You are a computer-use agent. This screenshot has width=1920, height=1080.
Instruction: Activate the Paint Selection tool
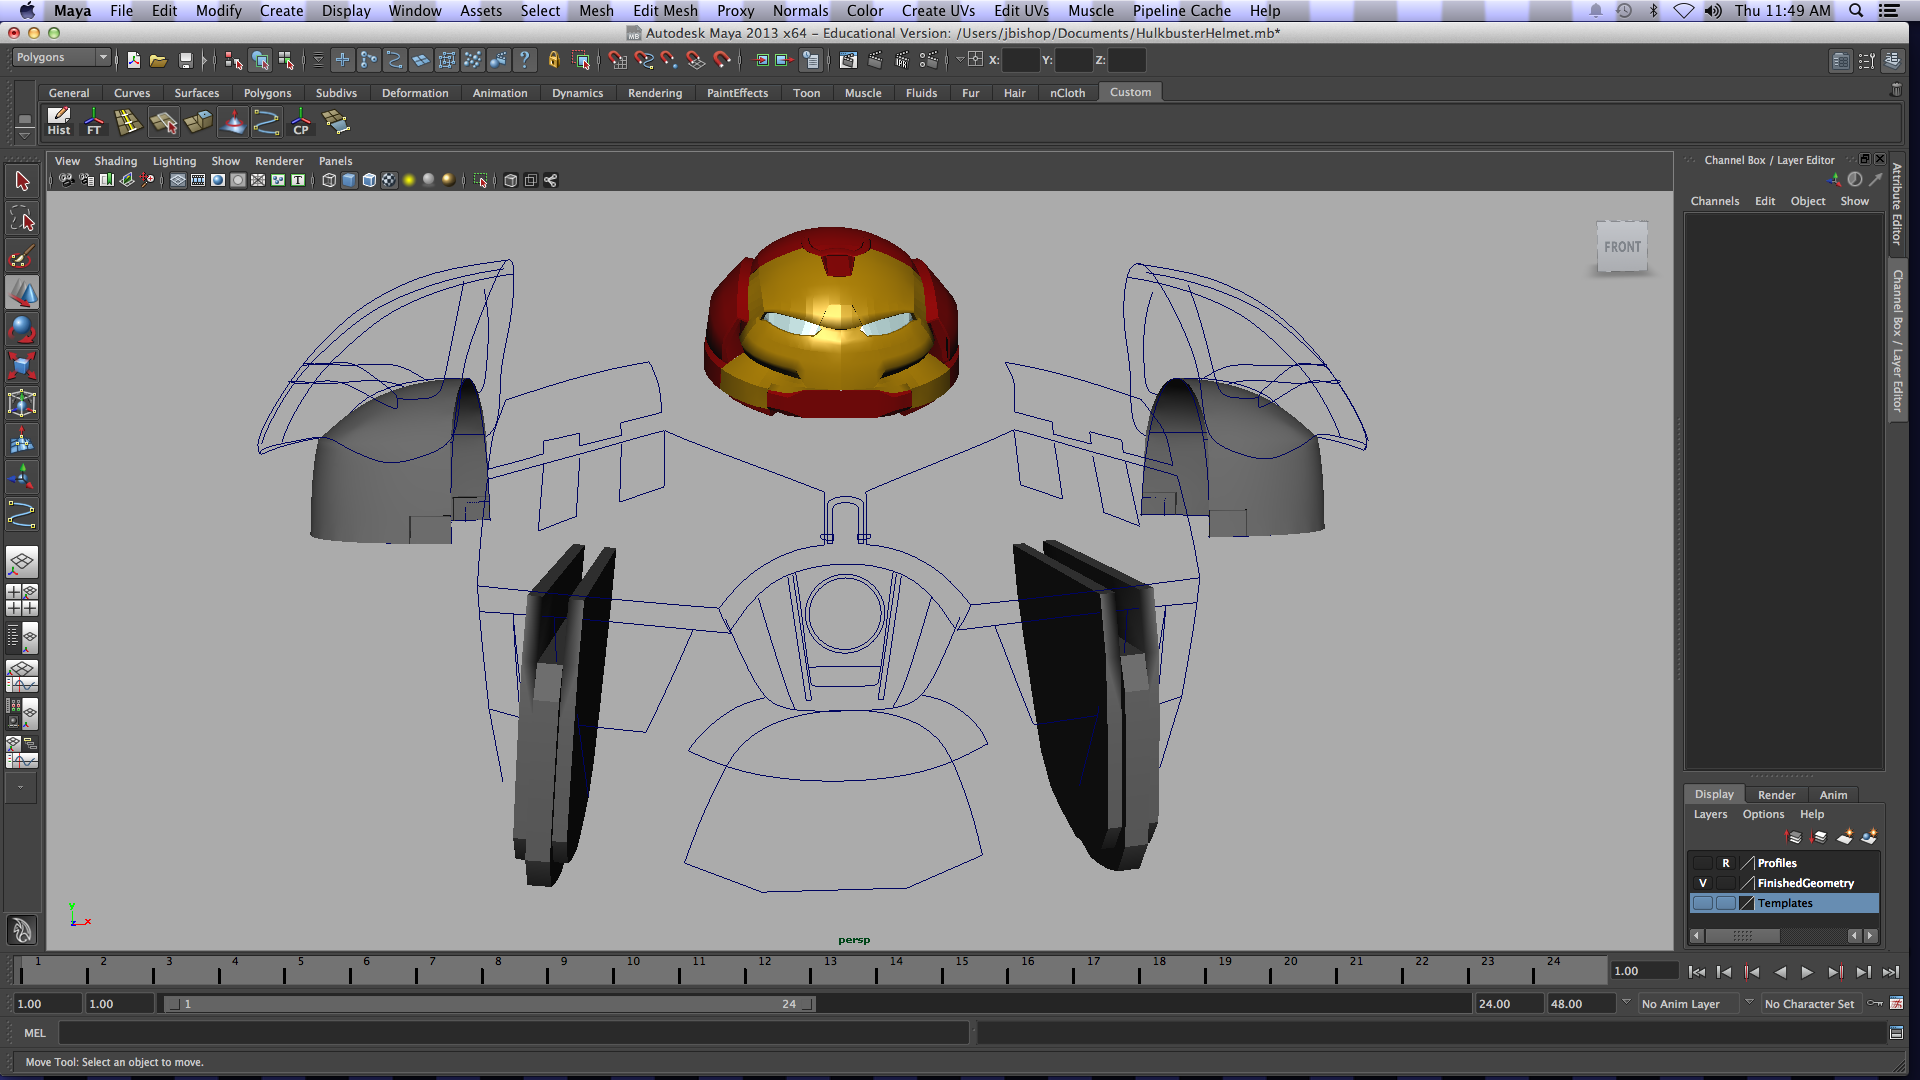point(22,256)
